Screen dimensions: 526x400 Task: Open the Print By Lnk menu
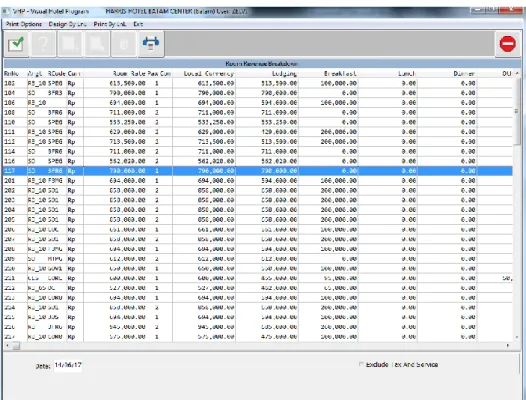110,24
